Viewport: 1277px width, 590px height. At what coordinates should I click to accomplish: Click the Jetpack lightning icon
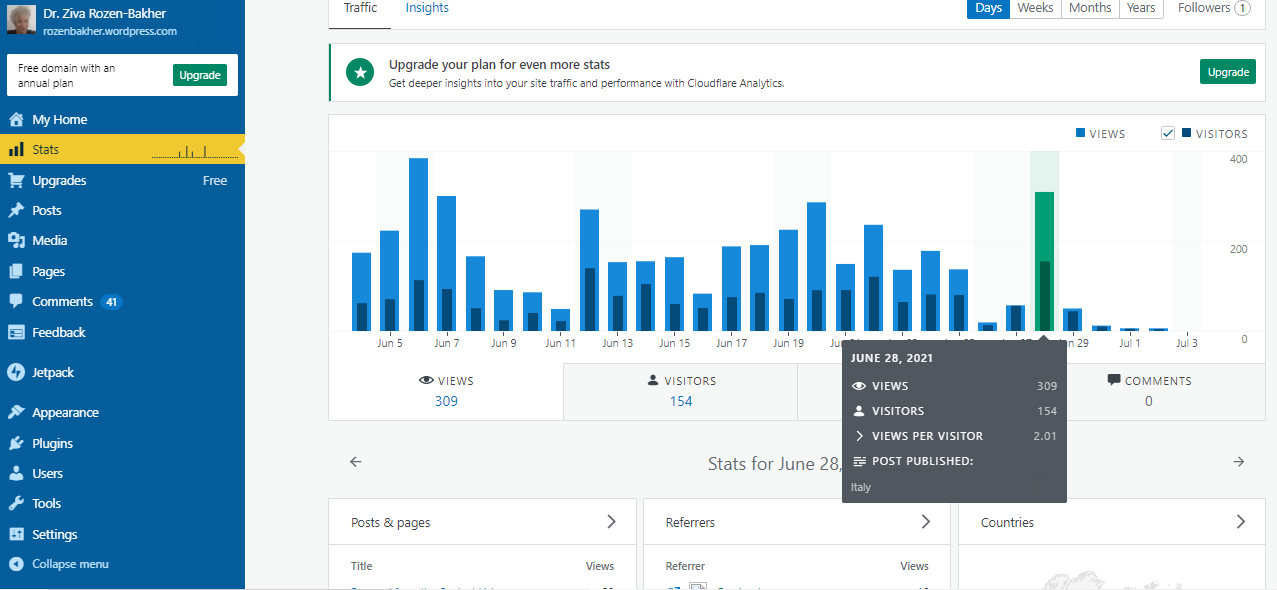16,372
